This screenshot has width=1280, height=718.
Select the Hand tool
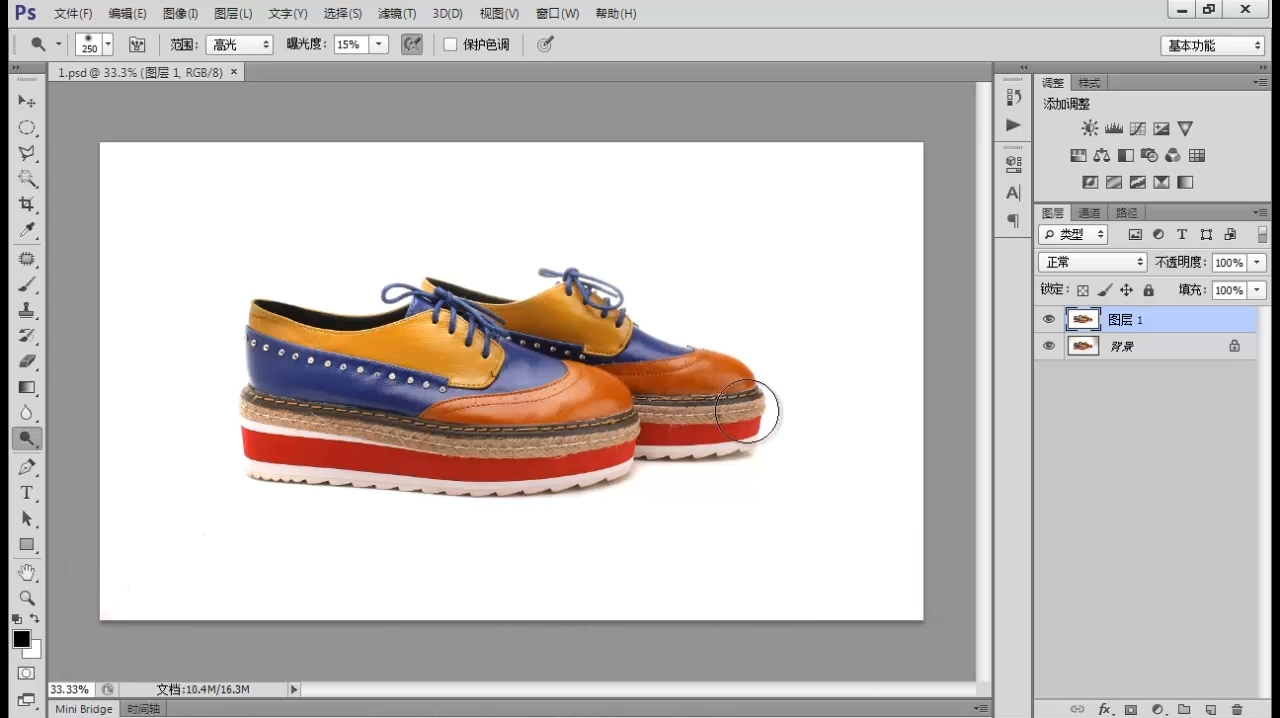coord(27,573)
